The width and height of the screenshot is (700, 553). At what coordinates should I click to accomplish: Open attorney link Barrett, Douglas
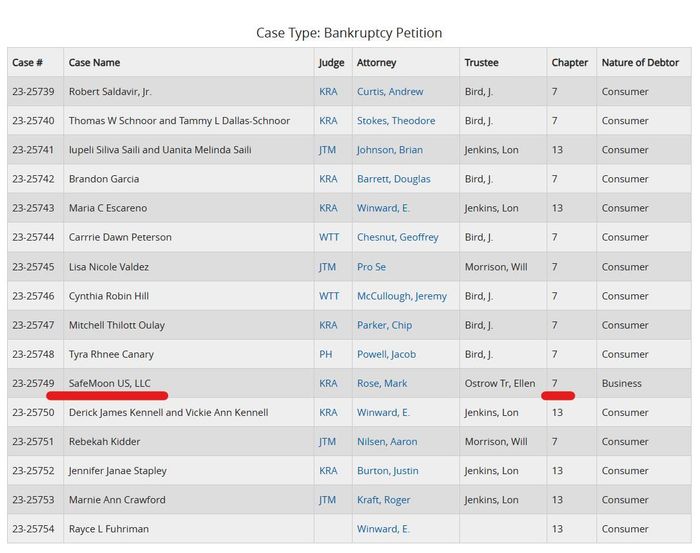(393, 179)
